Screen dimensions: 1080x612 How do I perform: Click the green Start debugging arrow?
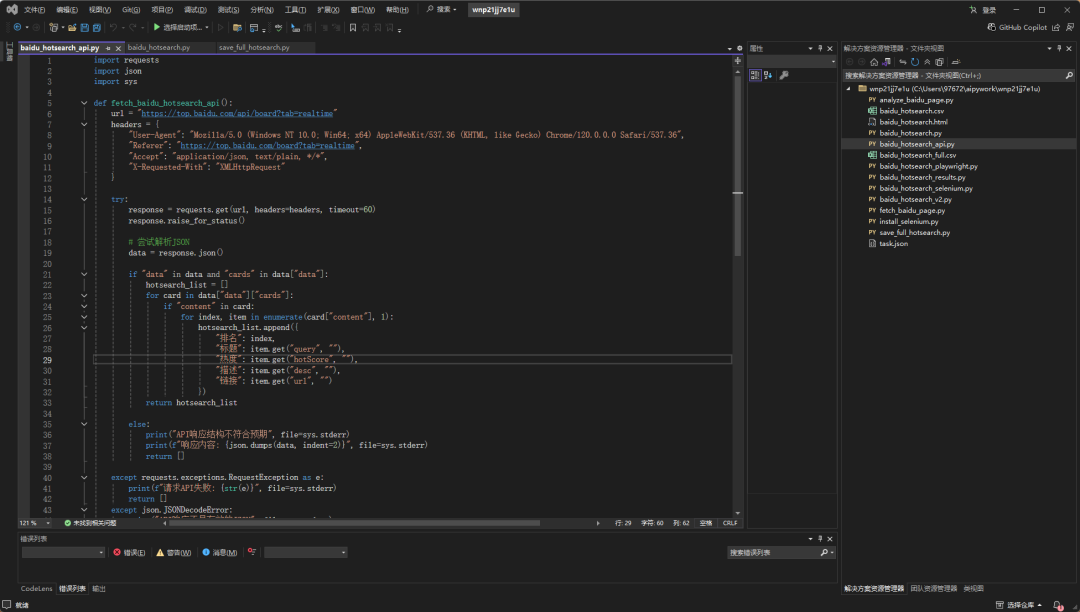pos(157,28)
